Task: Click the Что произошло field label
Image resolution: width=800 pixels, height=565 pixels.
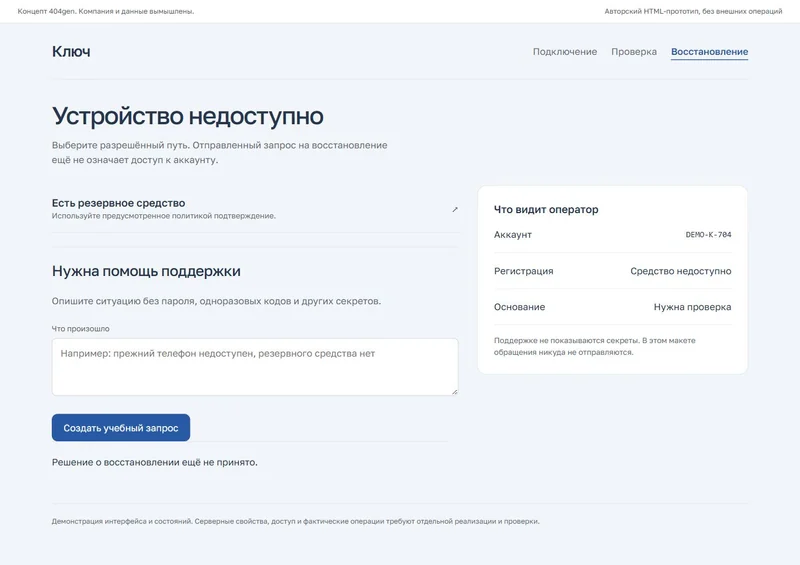Action: point(81,329)
